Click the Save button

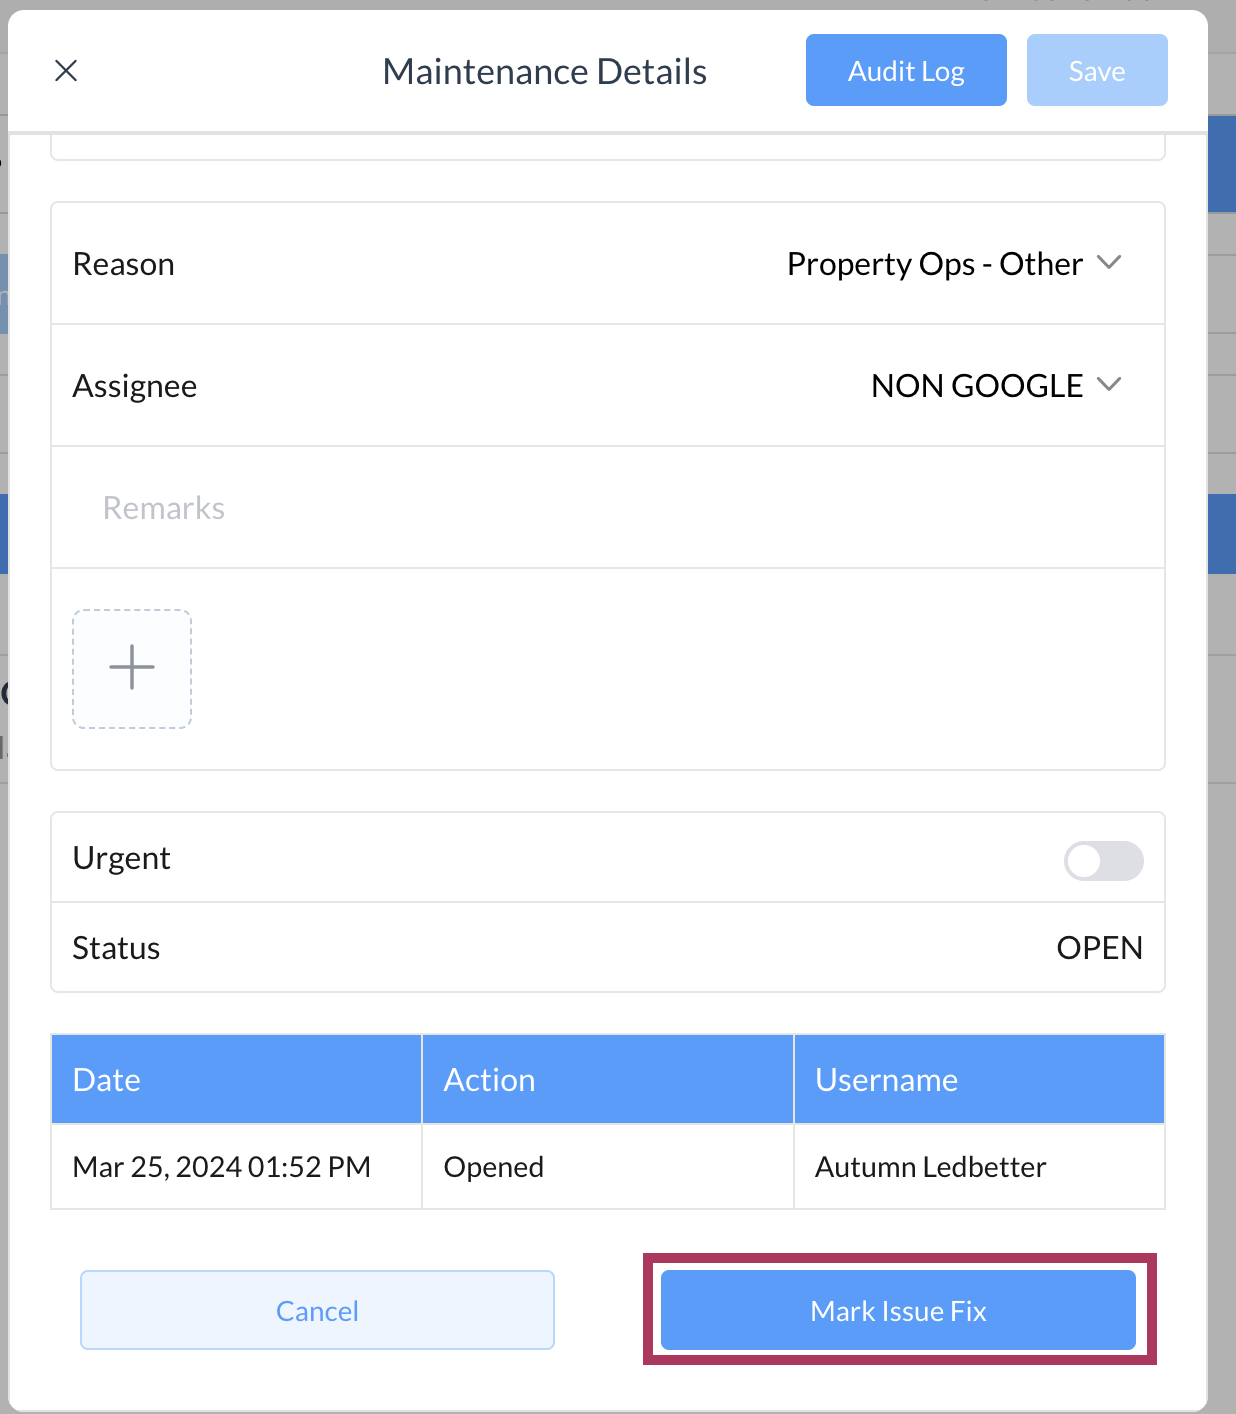(1096, 71)
